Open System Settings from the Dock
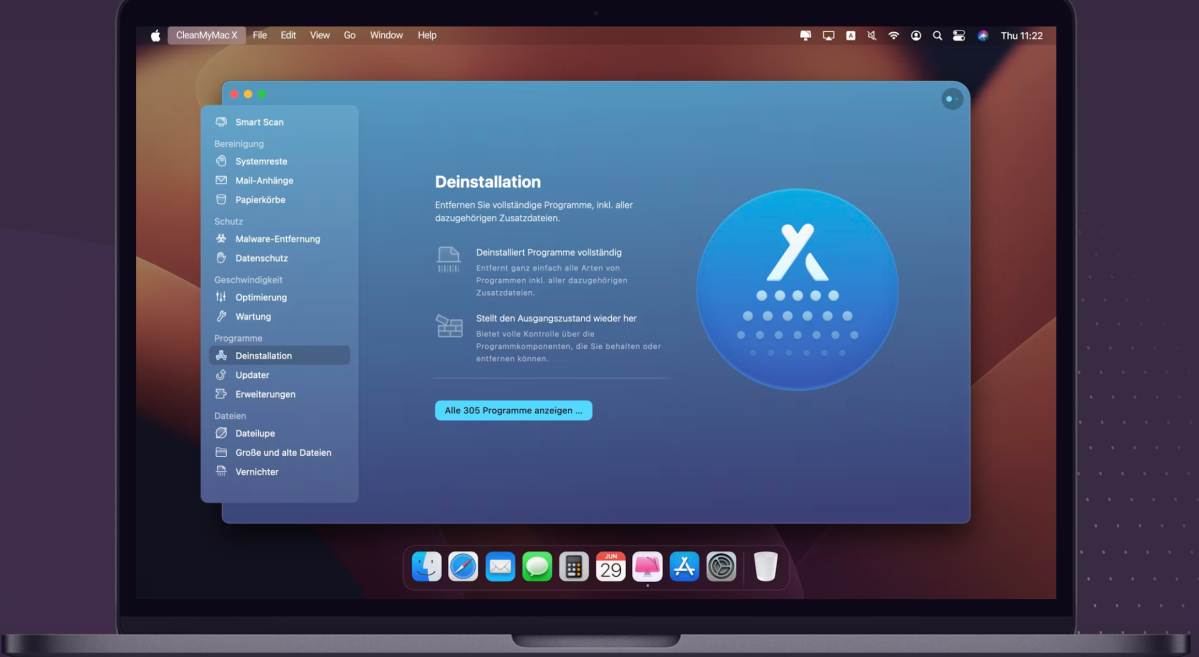 pos(721,567)
